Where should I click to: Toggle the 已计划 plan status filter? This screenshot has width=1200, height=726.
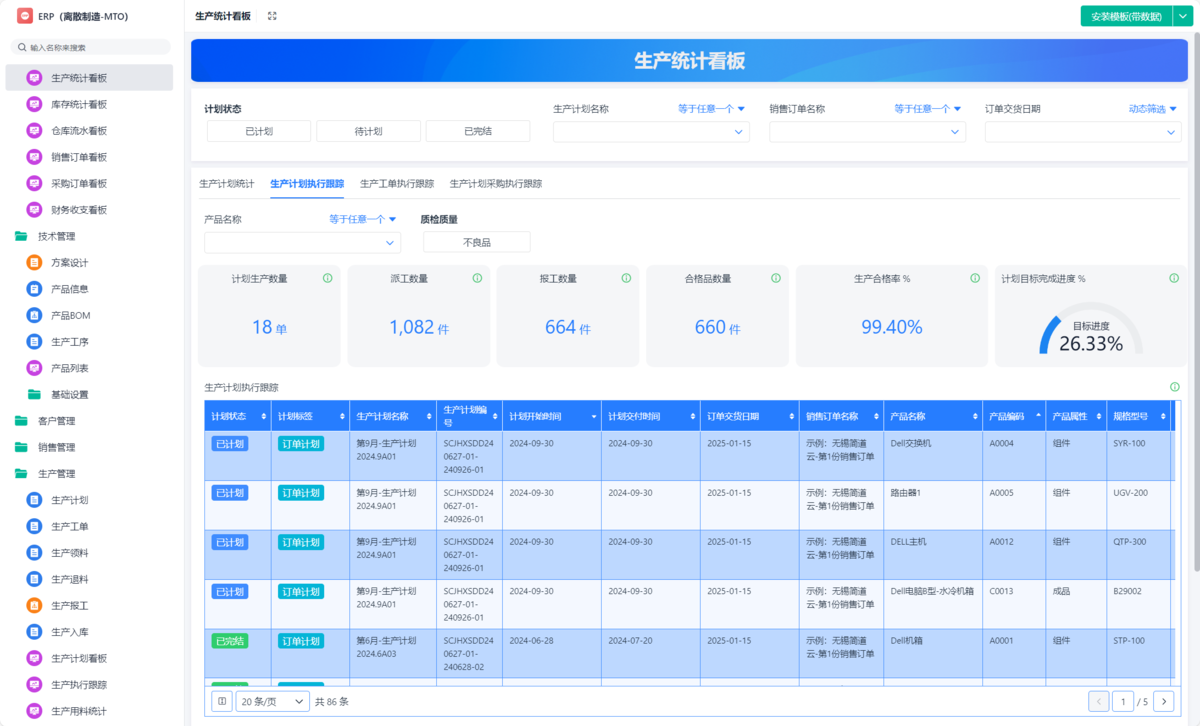coord(259,131)
